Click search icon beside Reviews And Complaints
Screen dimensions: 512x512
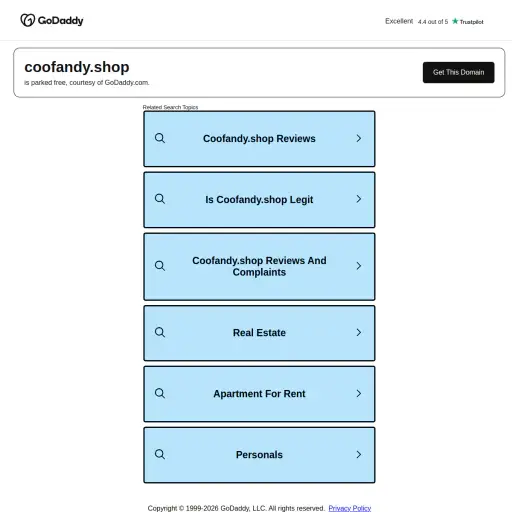[x=160, y=266]
